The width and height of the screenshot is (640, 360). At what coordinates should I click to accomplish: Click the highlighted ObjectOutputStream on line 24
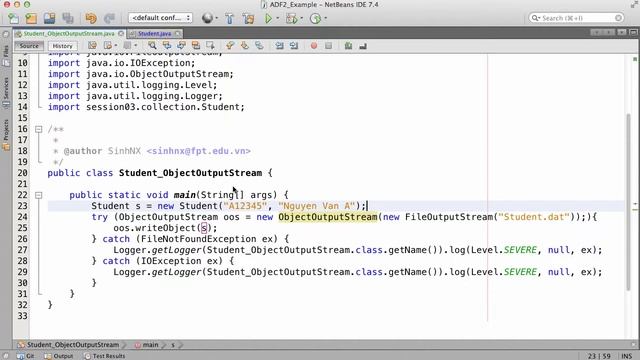click(x=328, y=217)
